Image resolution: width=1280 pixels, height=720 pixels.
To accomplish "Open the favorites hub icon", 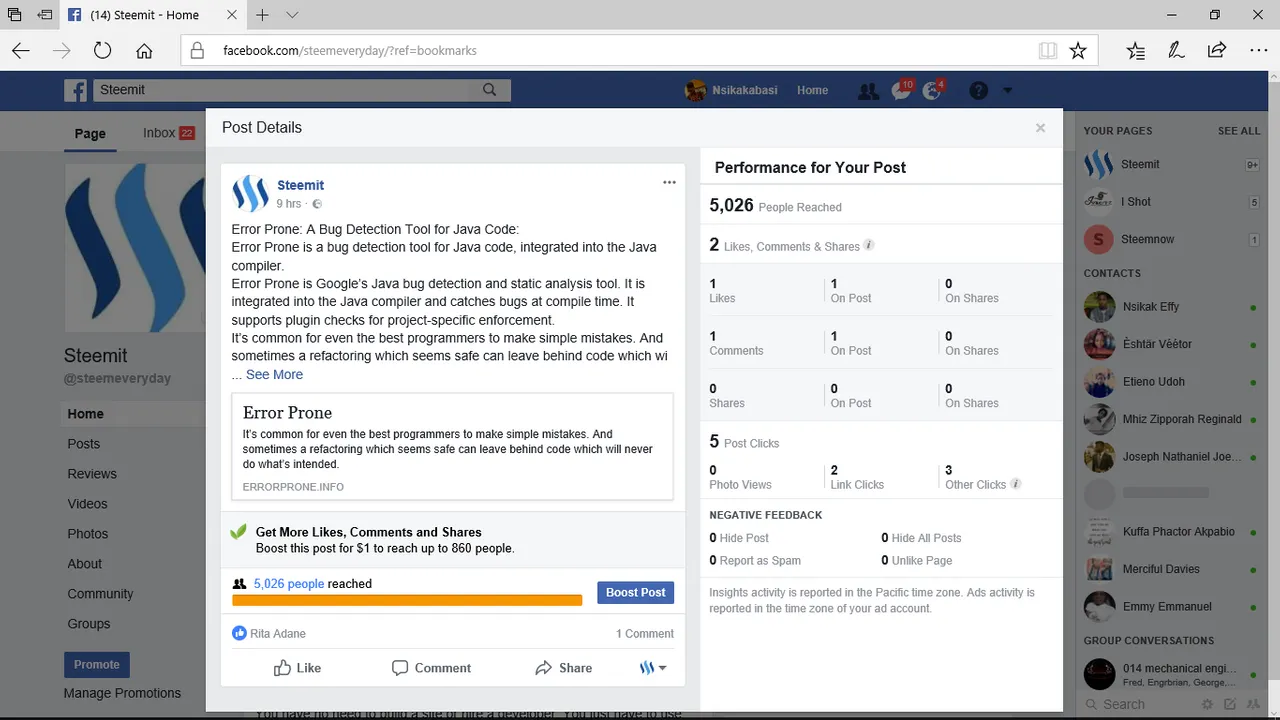I will 1136,51.
